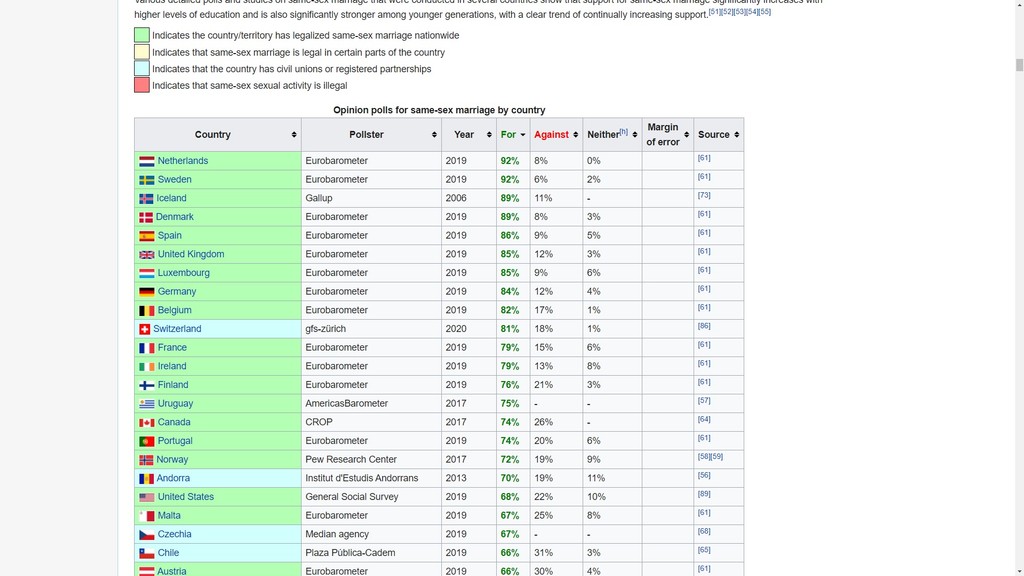This screenshot has width=1024, height=576.
Task: Open citation 73 for Iceland's poll
Action: tap(704, 196)
